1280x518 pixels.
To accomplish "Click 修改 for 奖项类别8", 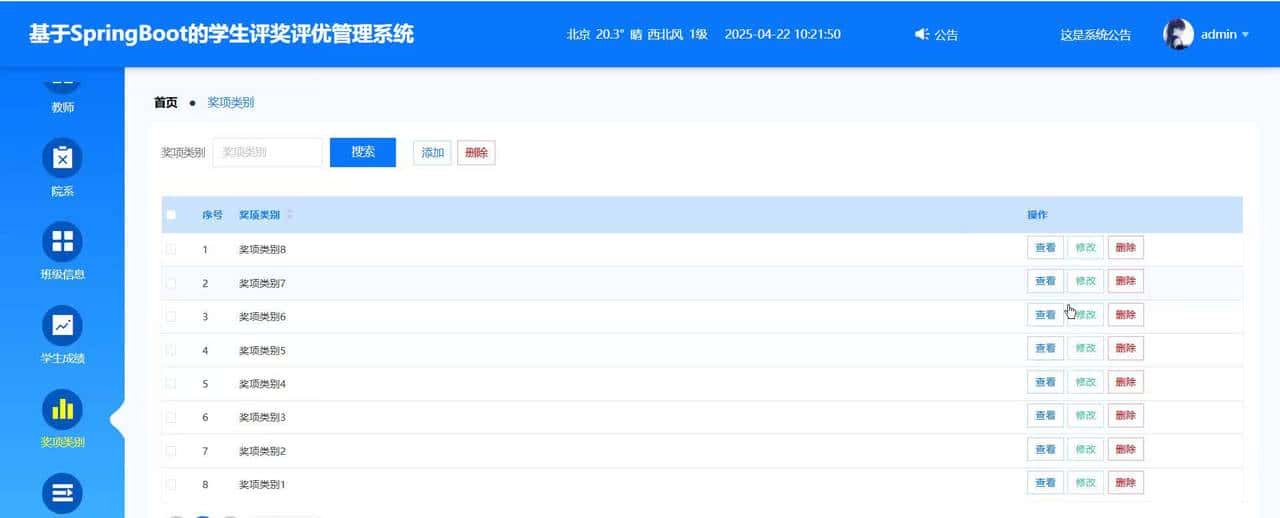I will (1085, 248).
